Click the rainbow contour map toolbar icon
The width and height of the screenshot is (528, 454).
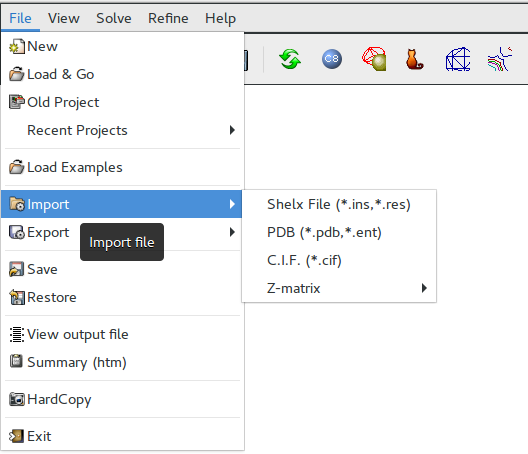pos(500,59)
